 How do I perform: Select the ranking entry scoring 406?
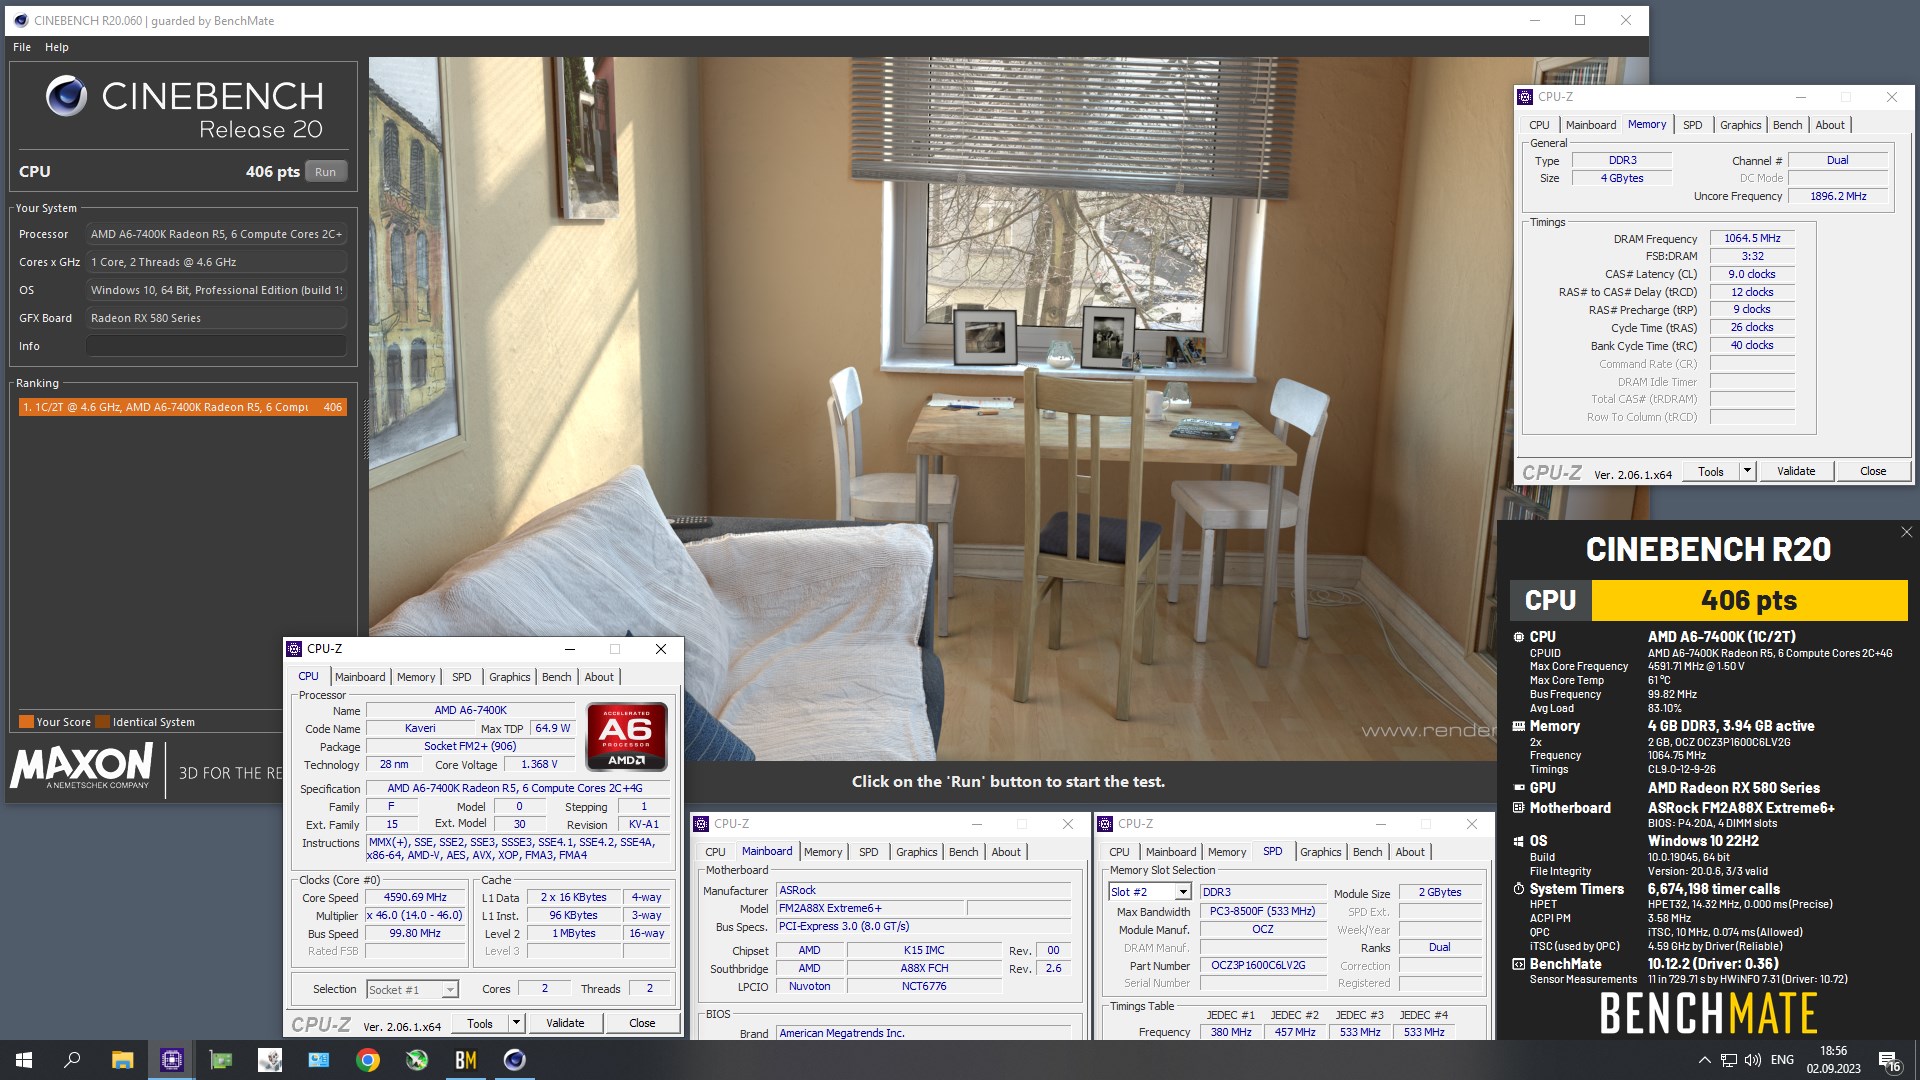click(x=183, y=407)
